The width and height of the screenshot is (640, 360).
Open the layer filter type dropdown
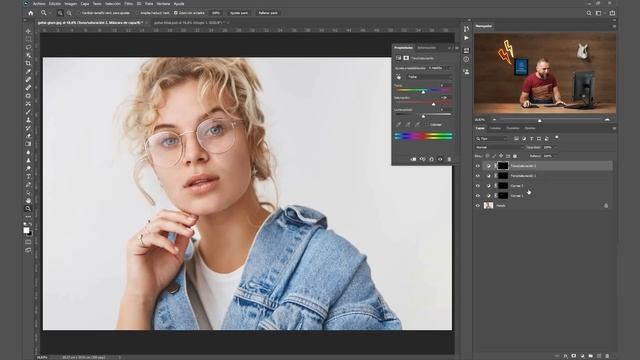(x=493, y=139)
